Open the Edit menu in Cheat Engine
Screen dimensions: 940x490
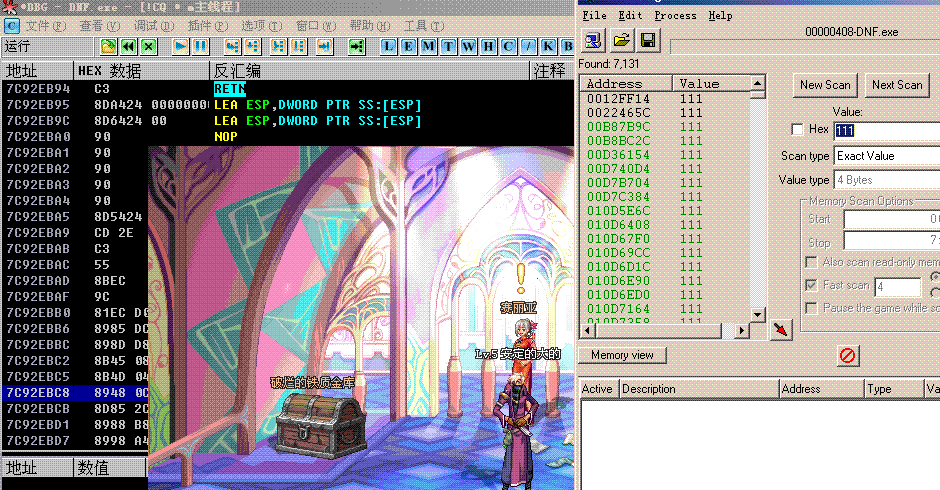pyautogui.click(x=630, y=16)
